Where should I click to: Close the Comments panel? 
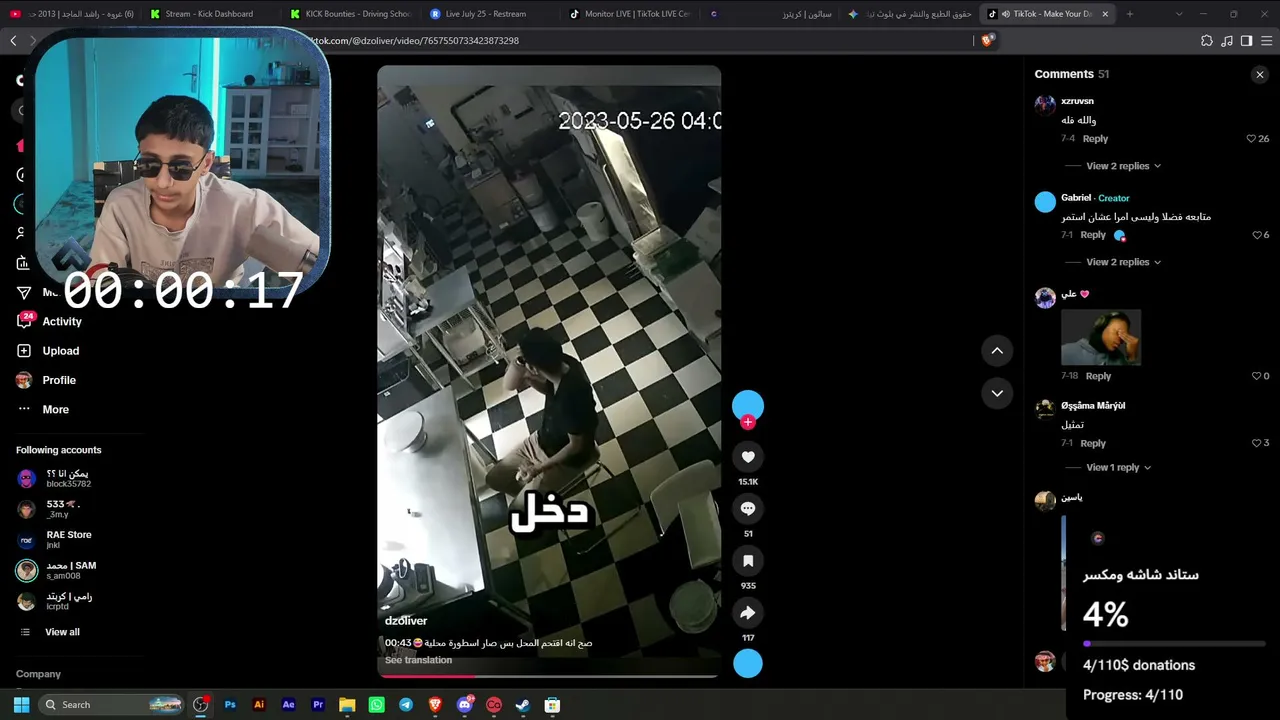point(1260,74)
